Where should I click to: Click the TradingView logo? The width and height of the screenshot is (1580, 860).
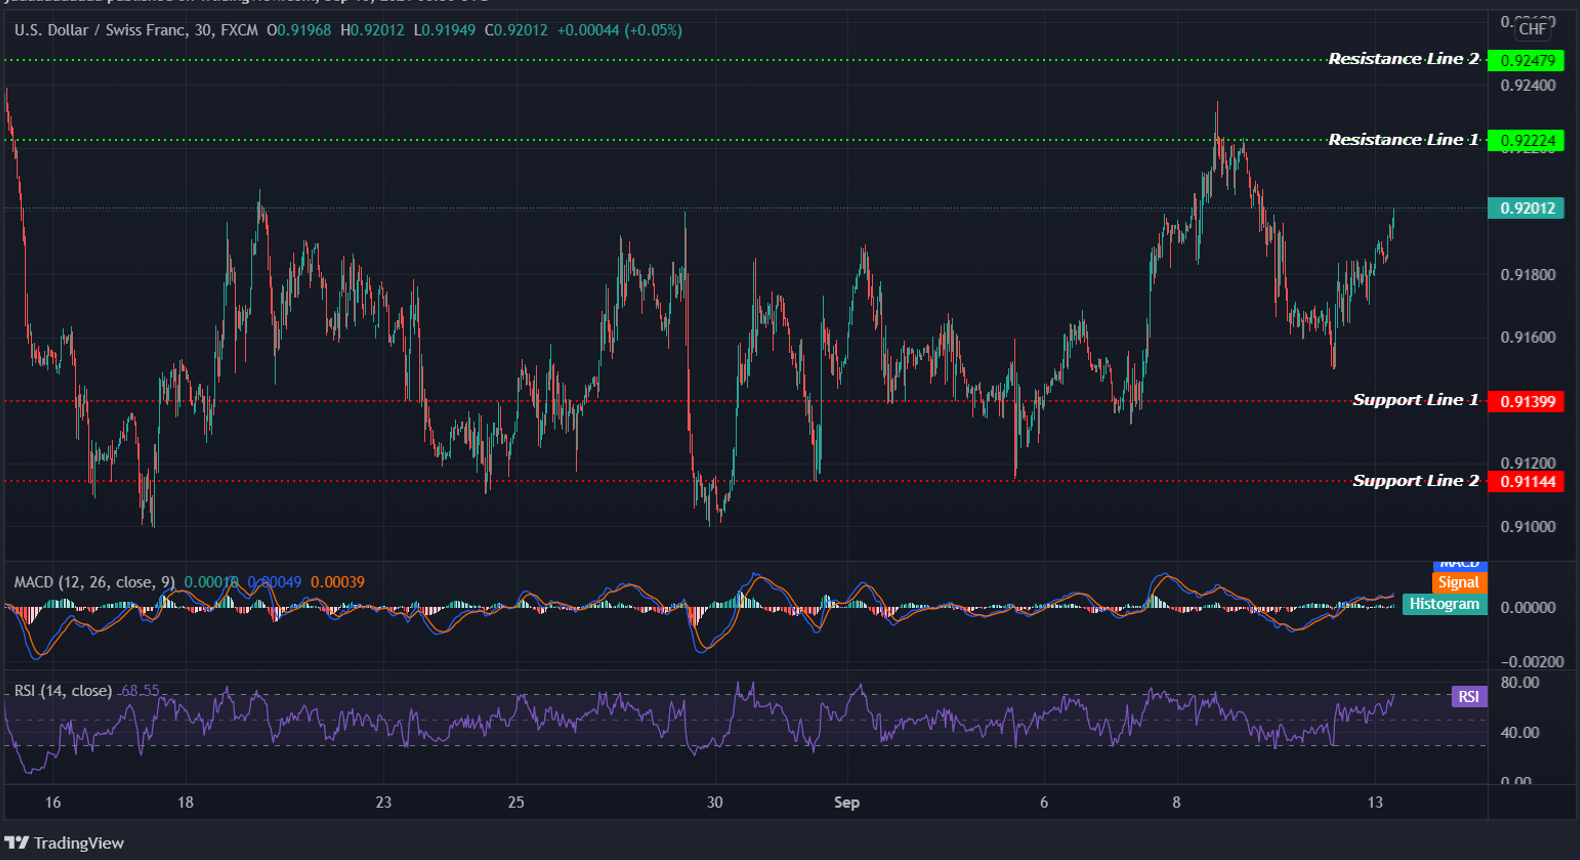point(64,843)
